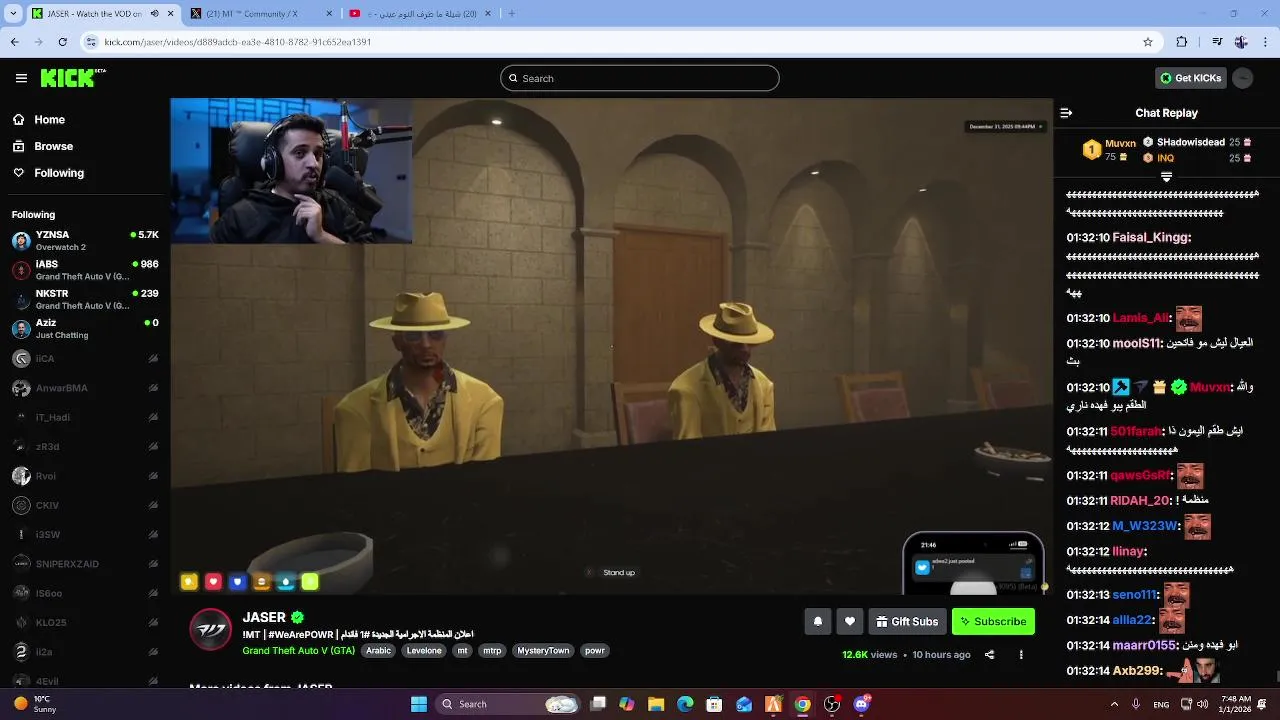Show hidden system tray icons
The image size is (1280, 720).
pyautogui.click(x=1114, y=704)
